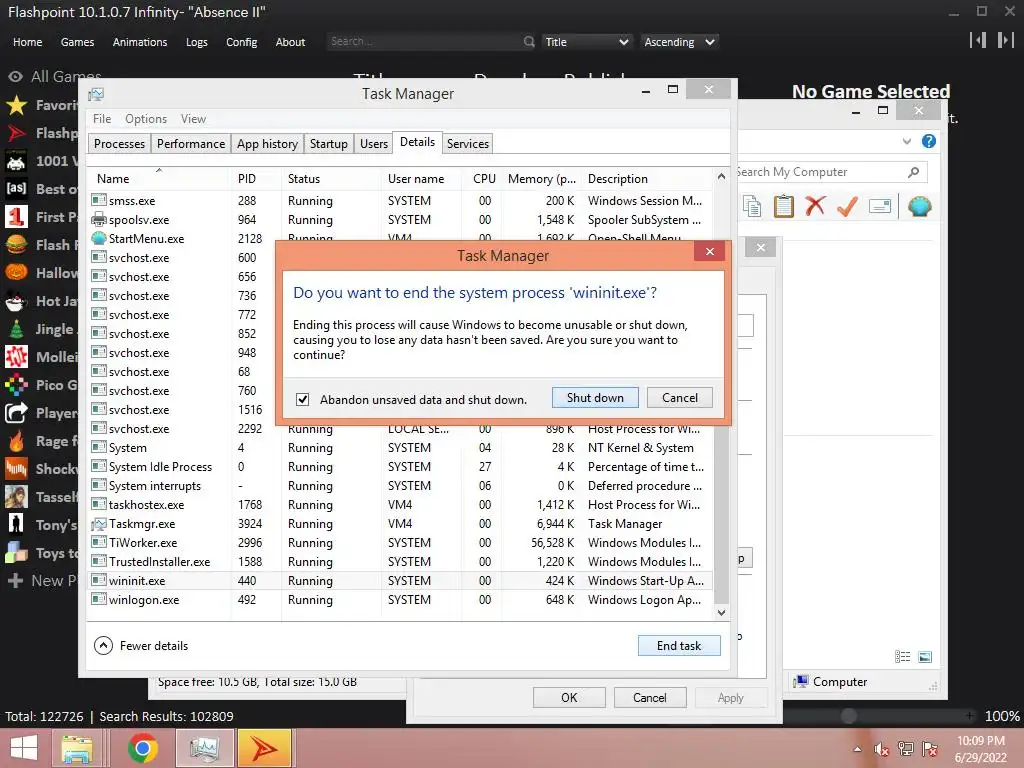Switch explorer to the details view icon
Viewport: 1024px width, 768px height.
(903, 657)
